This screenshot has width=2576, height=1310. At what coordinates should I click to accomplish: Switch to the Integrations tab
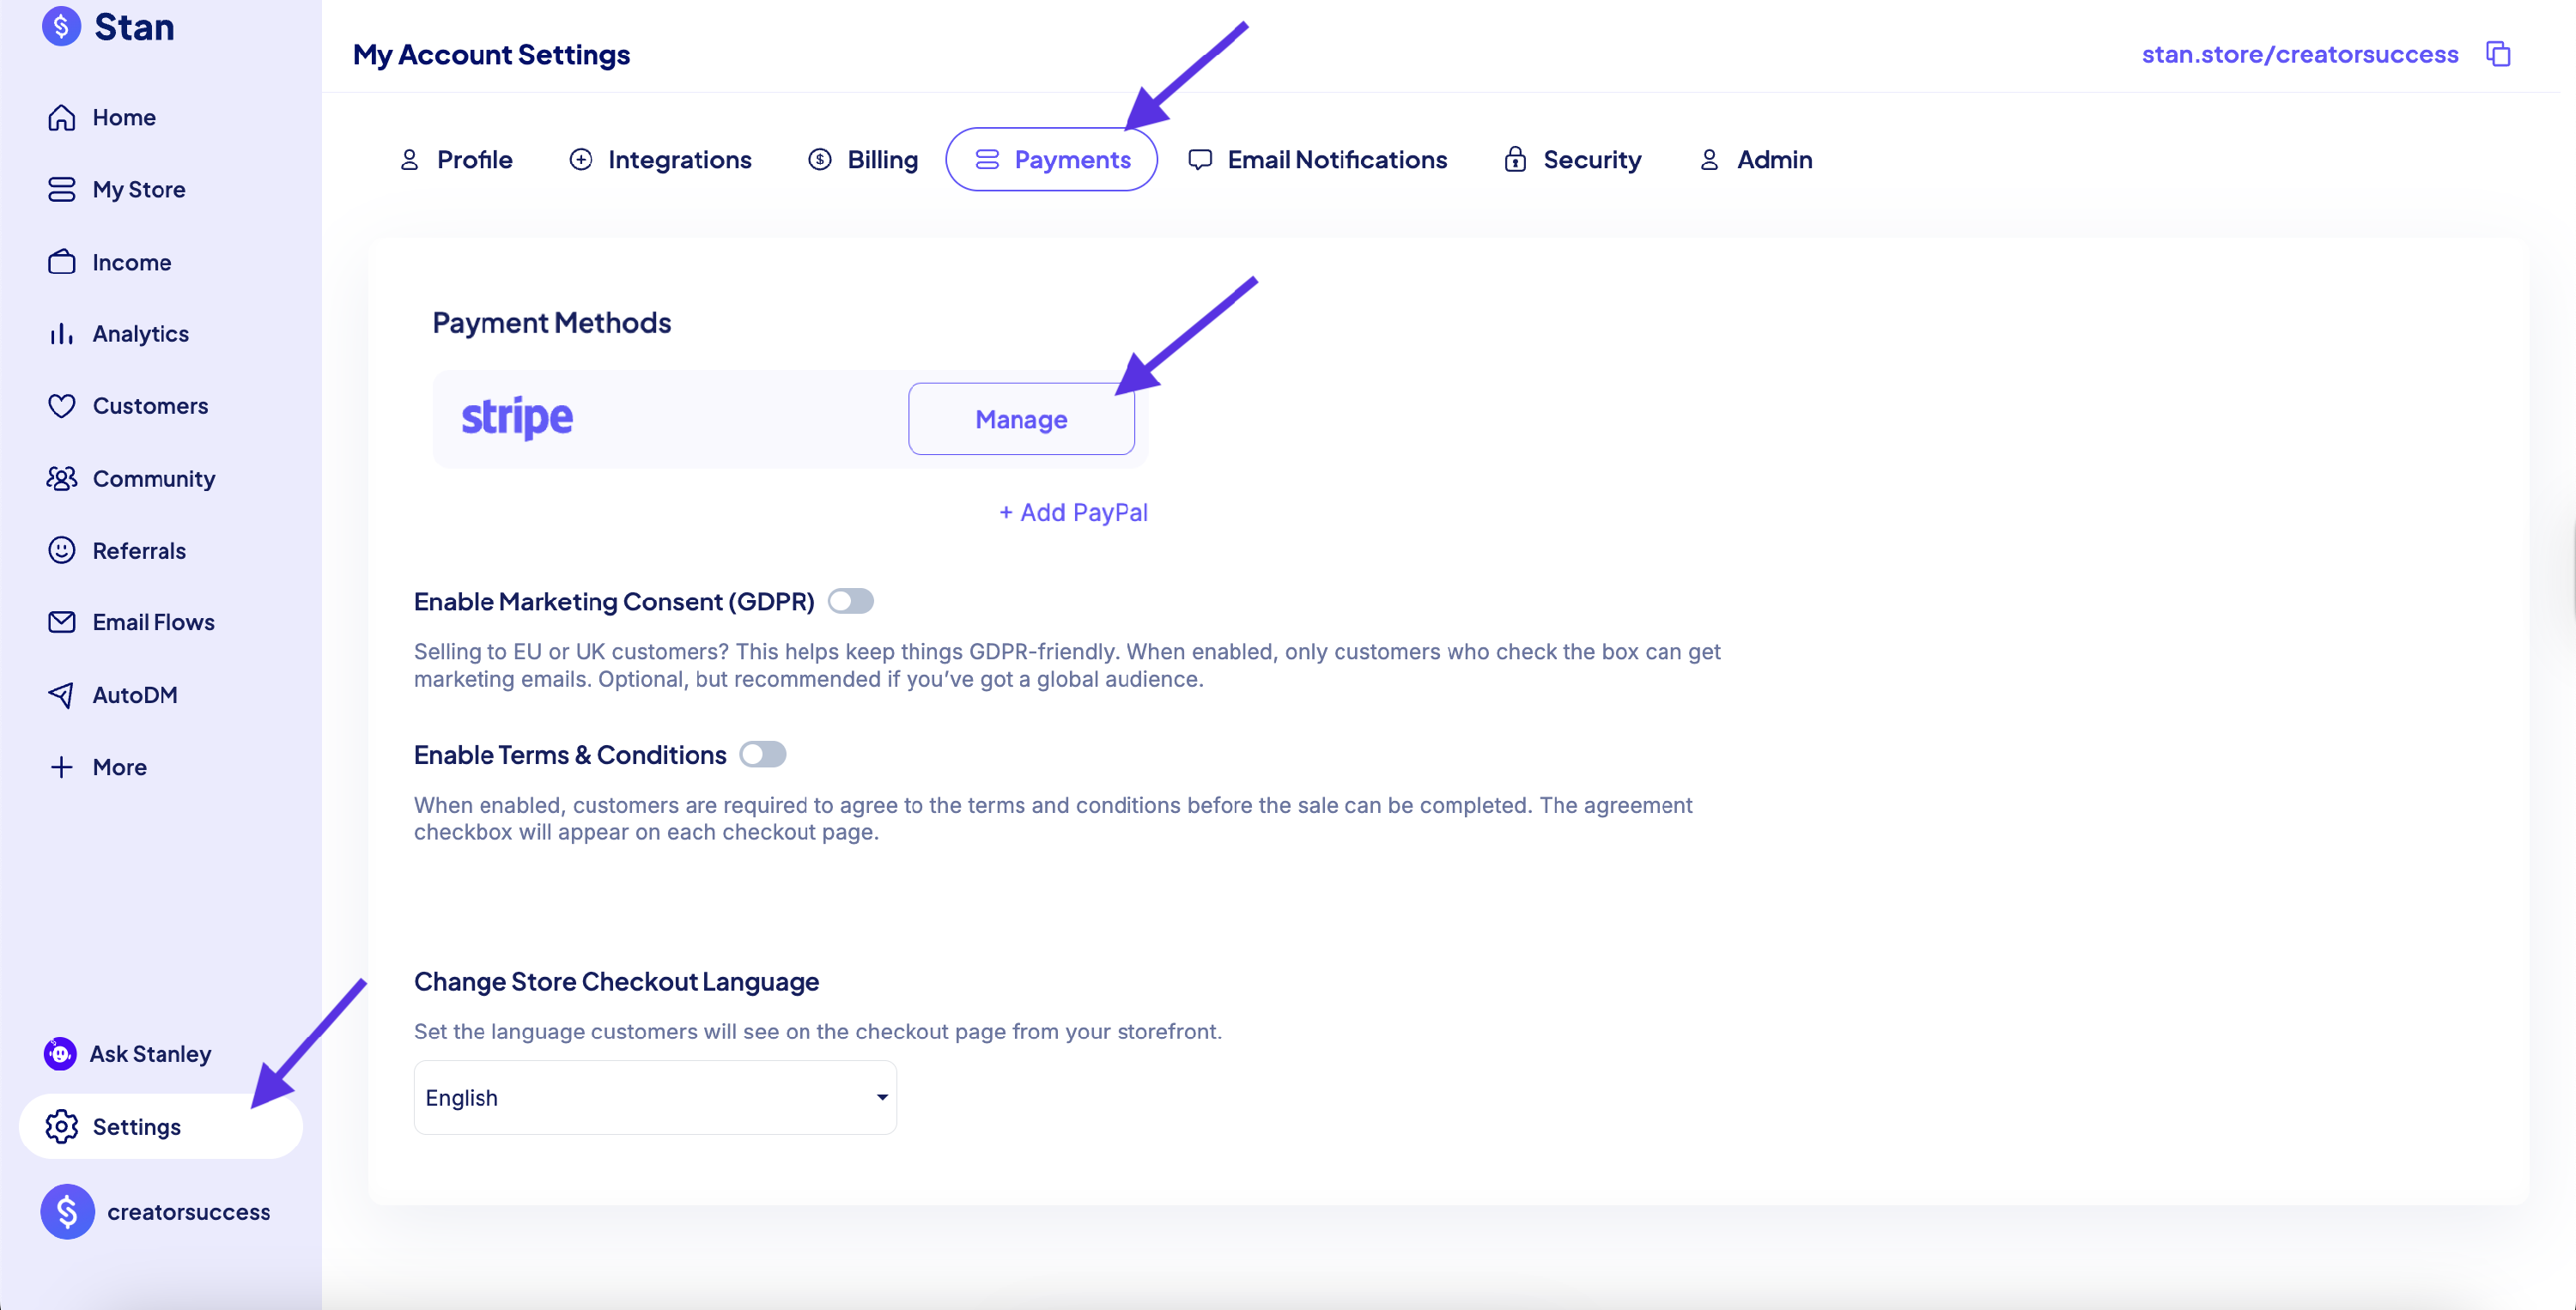[x=661, y=160]
